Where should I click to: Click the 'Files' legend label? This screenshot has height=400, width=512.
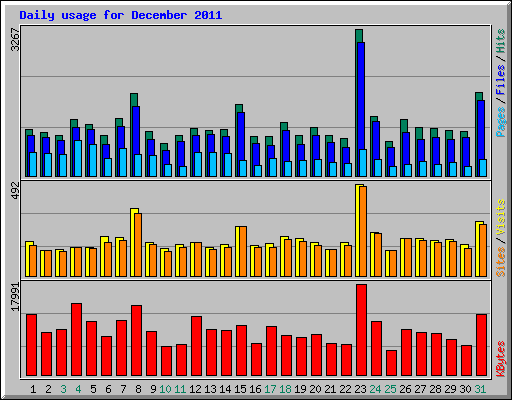click(x=501, y=80)
